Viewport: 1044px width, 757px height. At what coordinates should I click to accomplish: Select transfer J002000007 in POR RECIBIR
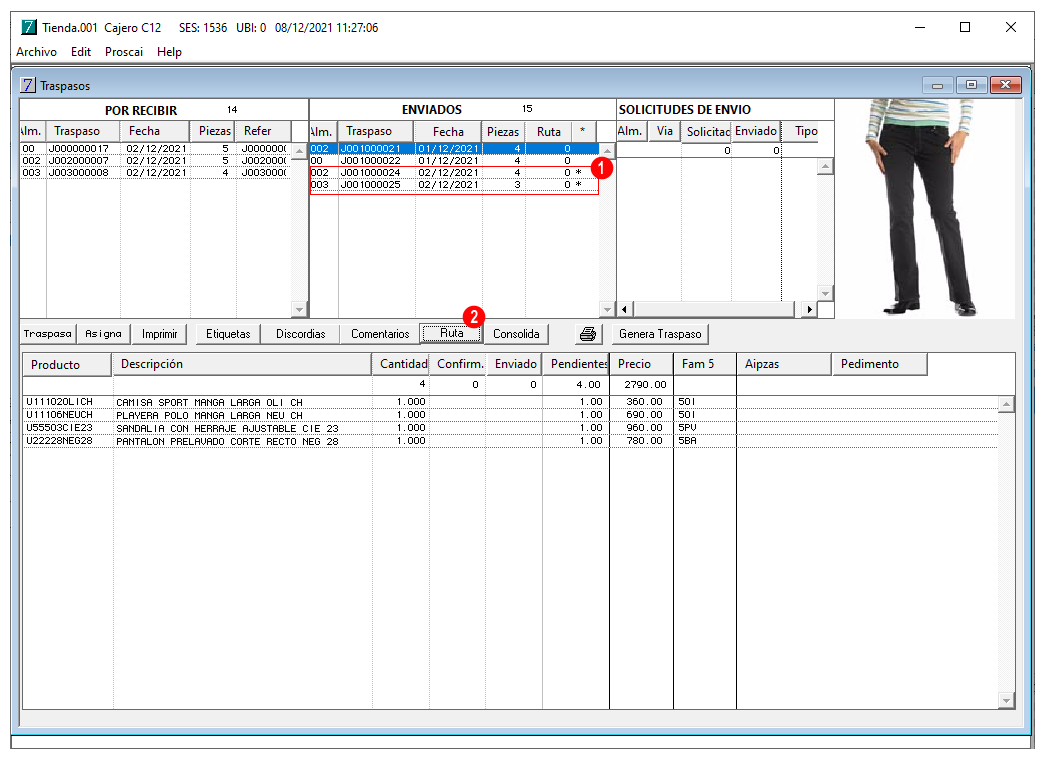[x=156, y=160]
